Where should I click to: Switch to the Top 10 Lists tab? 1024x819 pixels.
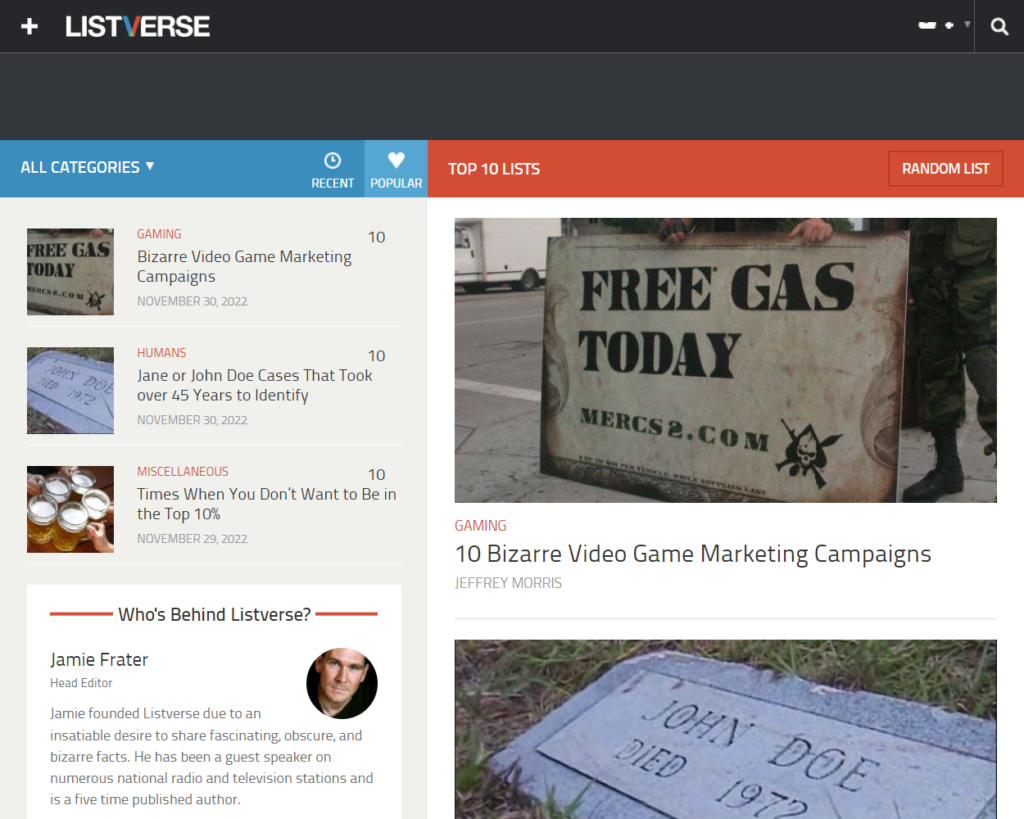click(494, 169)
